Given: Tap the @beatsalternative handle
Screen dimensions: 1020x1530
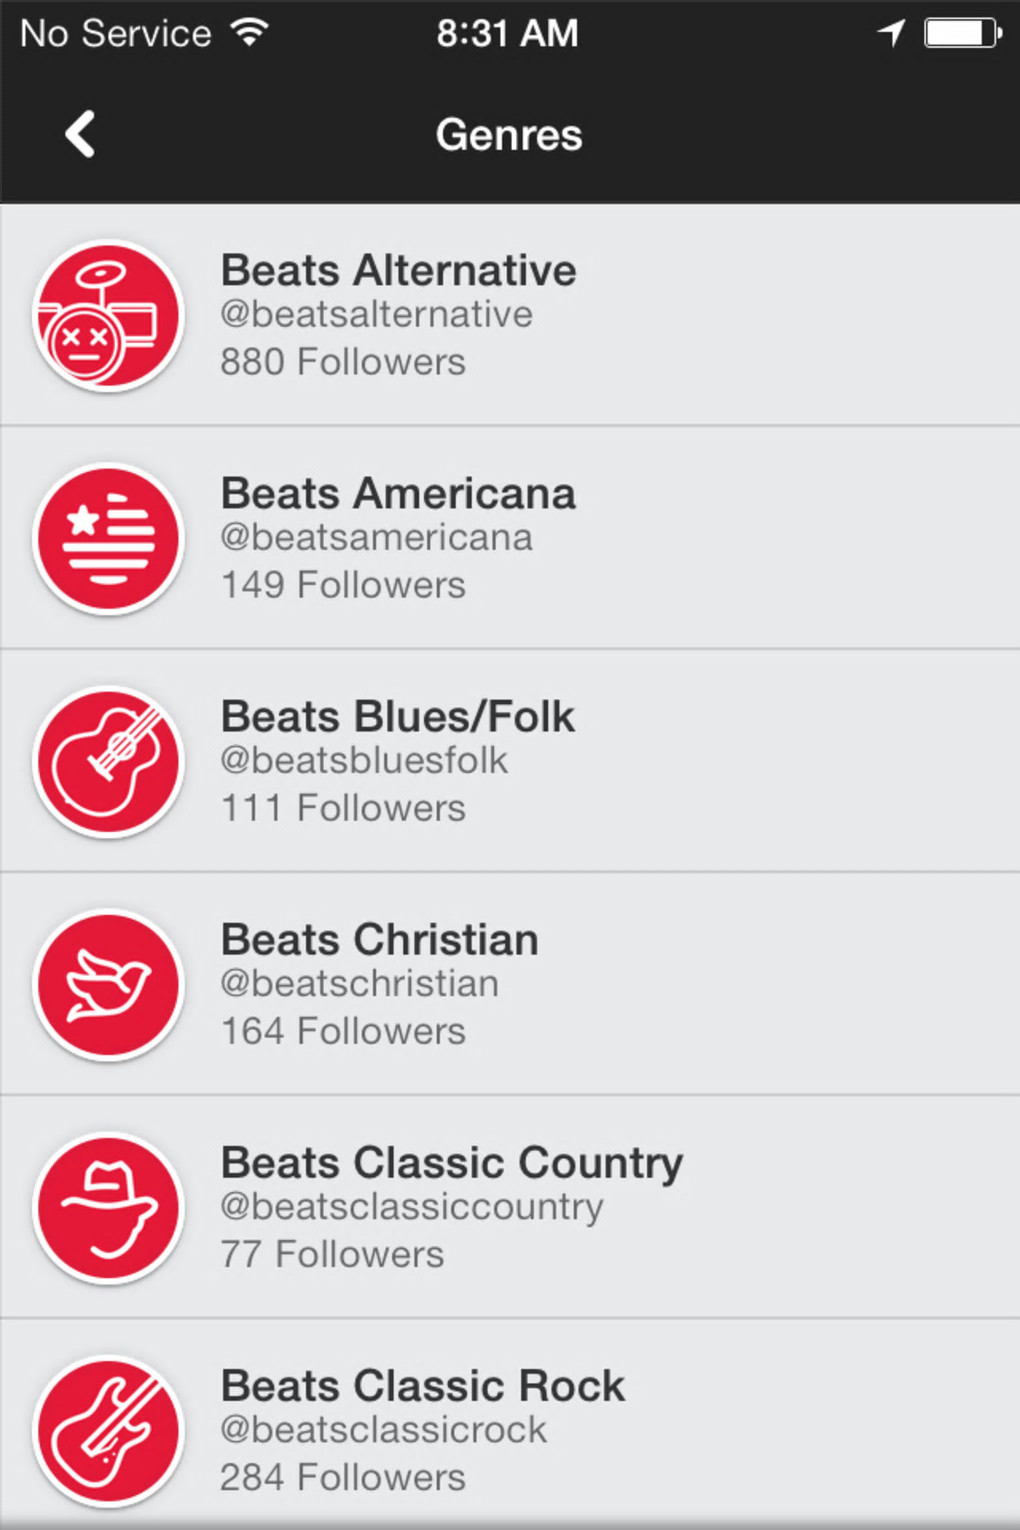Looking at the screenshot, I should [x=376, y=314].
